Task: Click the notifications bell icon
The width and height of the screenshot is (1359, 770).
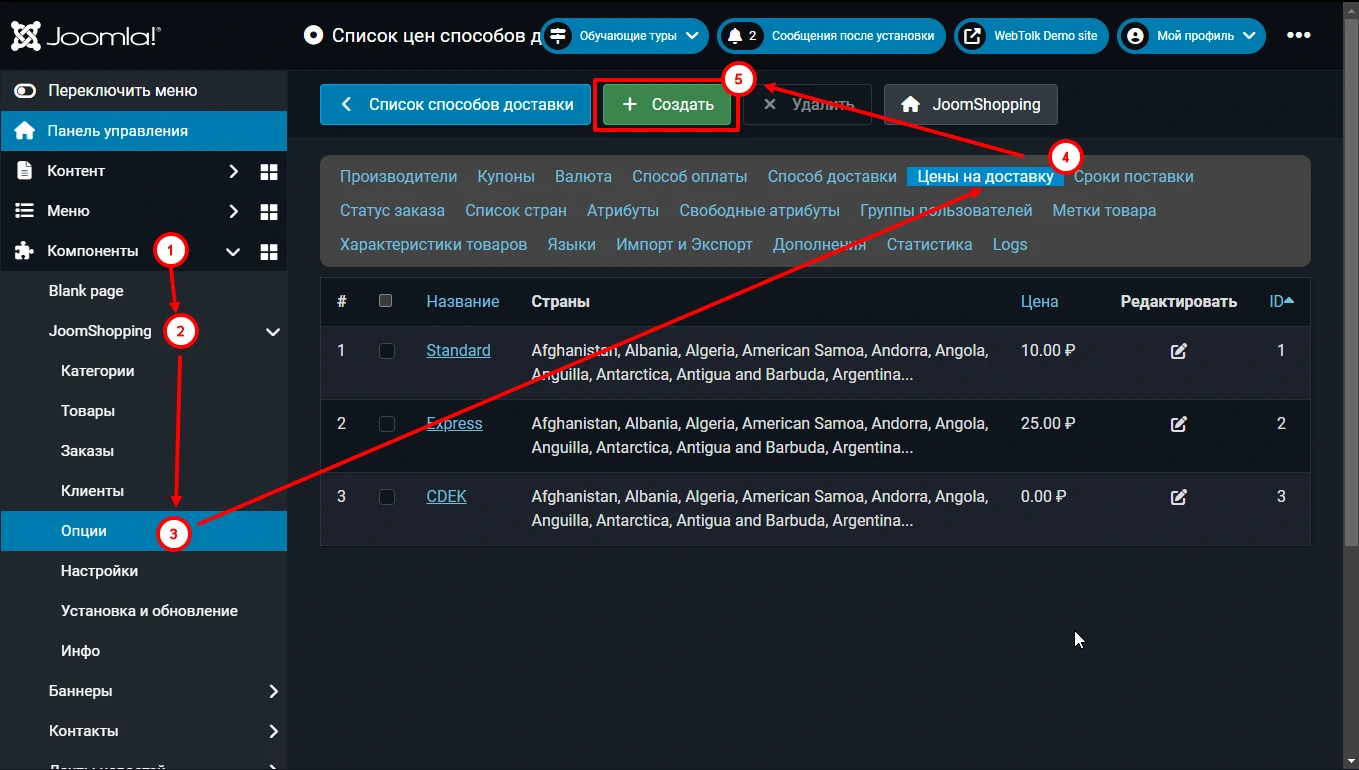Action: 735,36
